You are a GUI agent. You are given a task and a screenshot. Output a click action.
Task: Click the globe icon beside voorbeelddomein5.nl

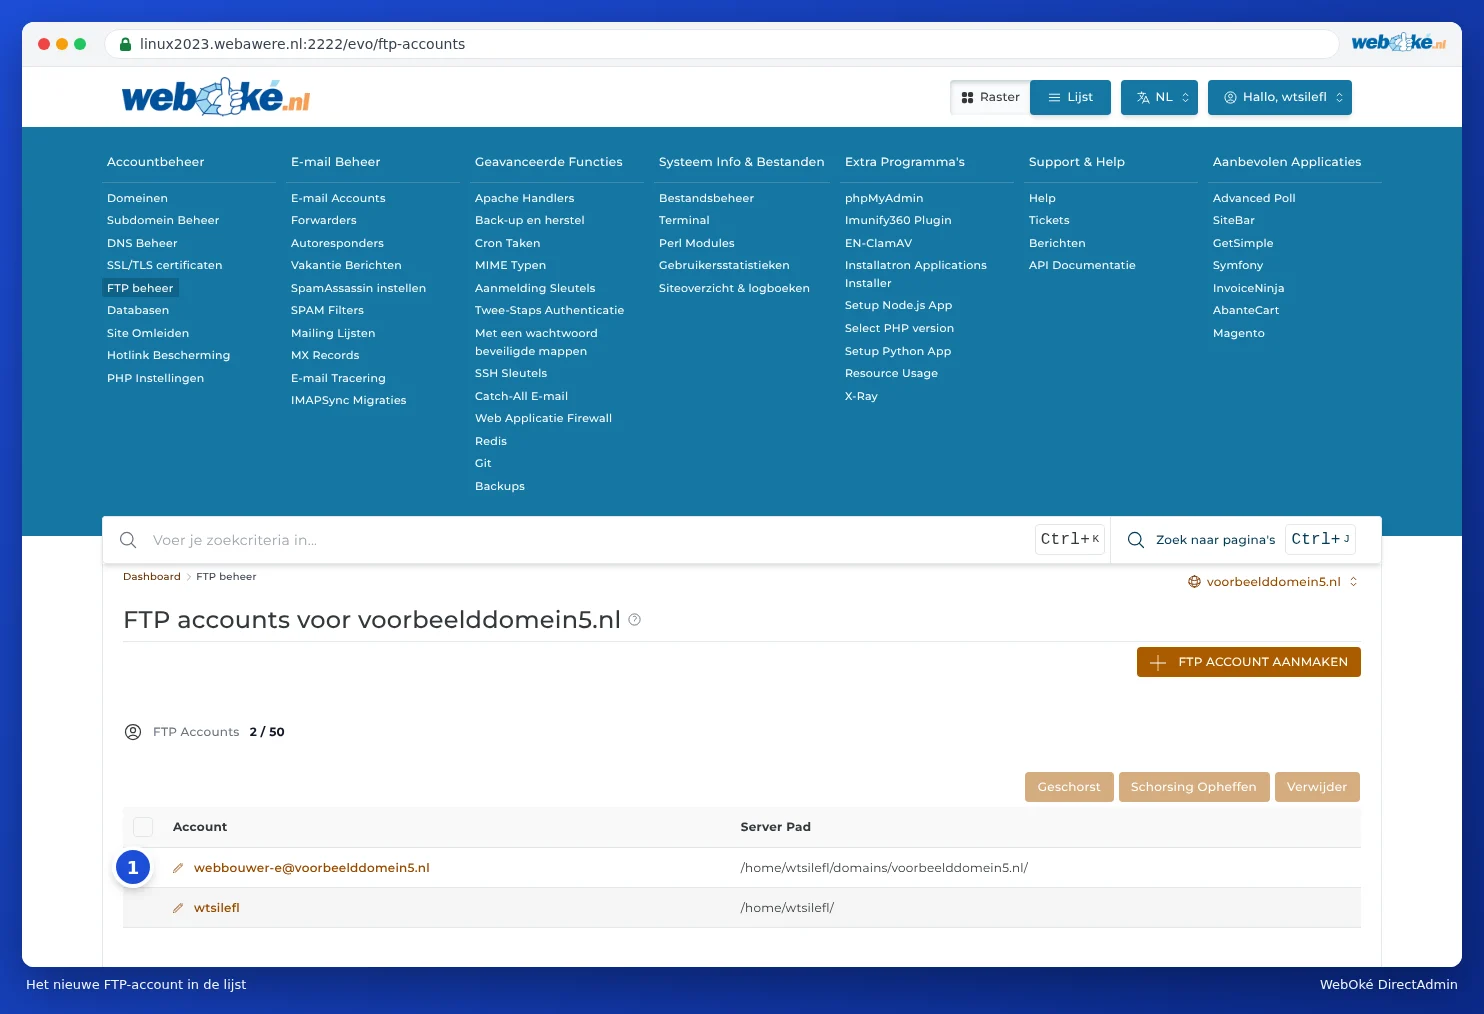(1194, 582)
